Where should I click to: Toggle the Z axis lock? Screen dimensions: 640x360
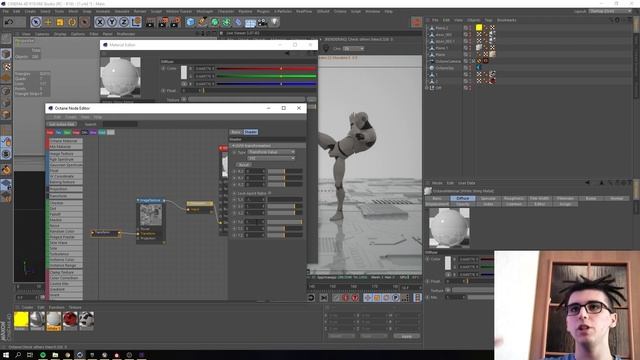pos(124,22)
